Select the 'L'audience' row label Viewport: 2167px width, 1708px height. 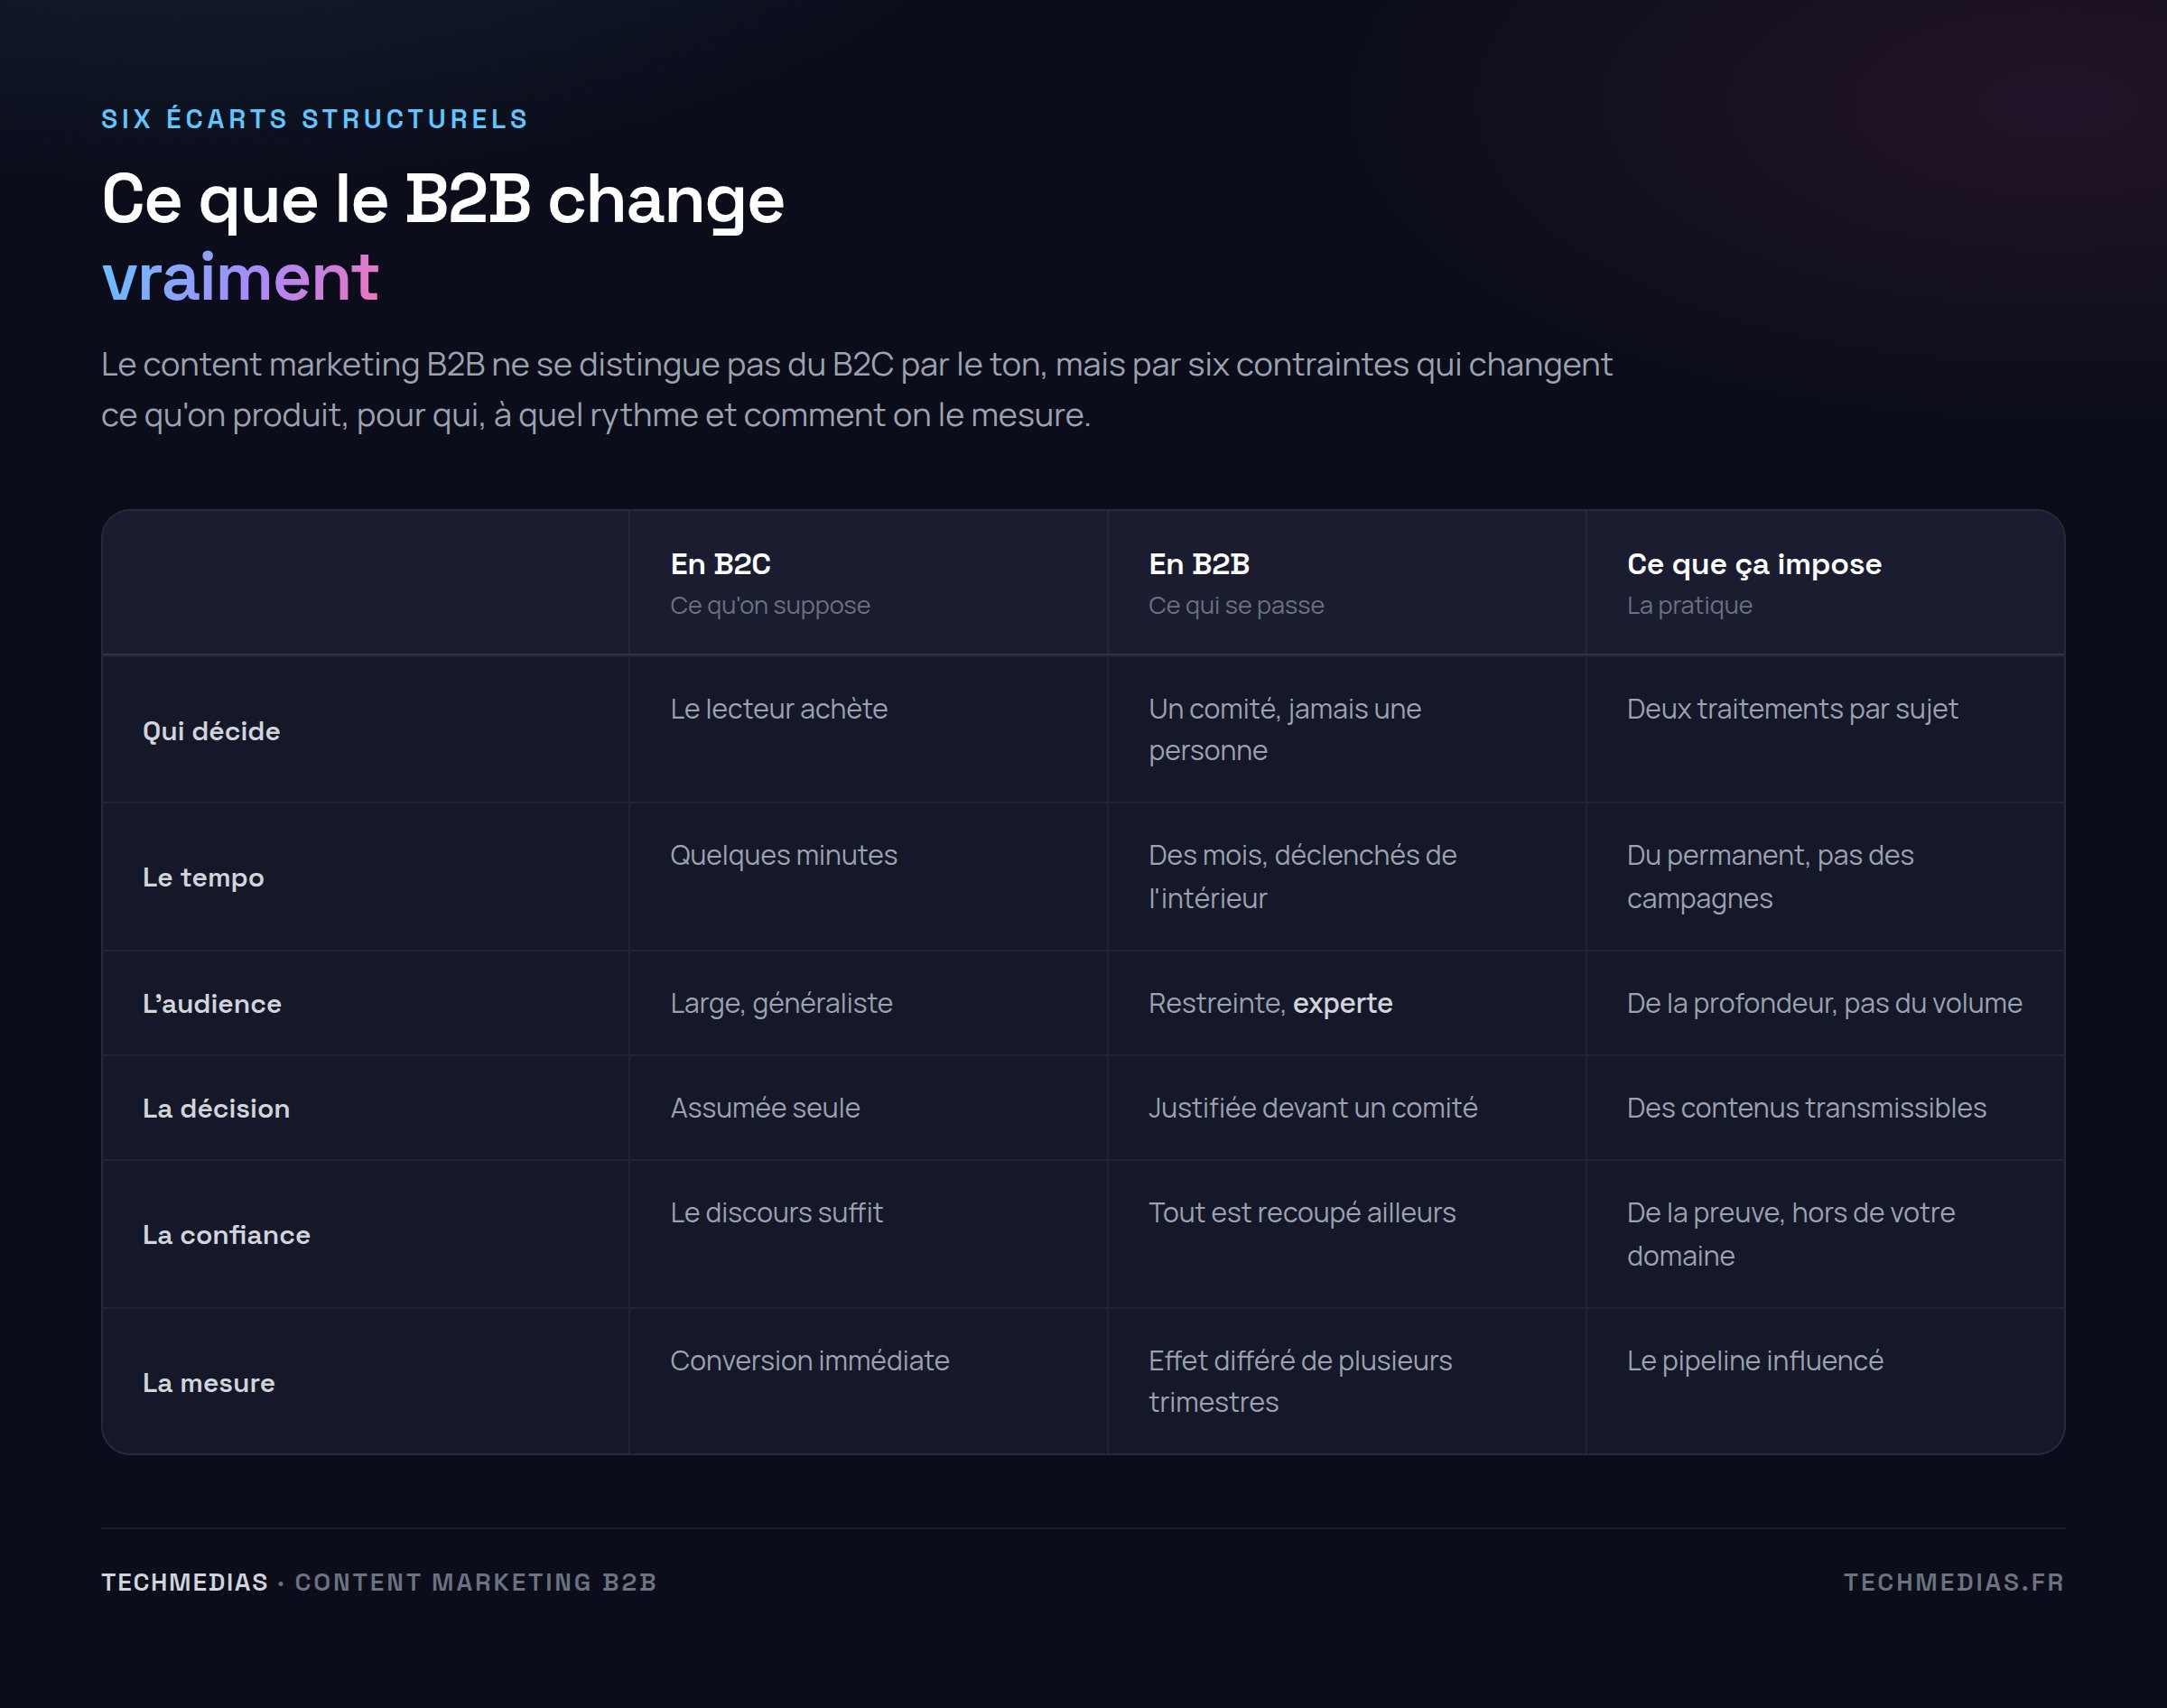[212, 1004]
